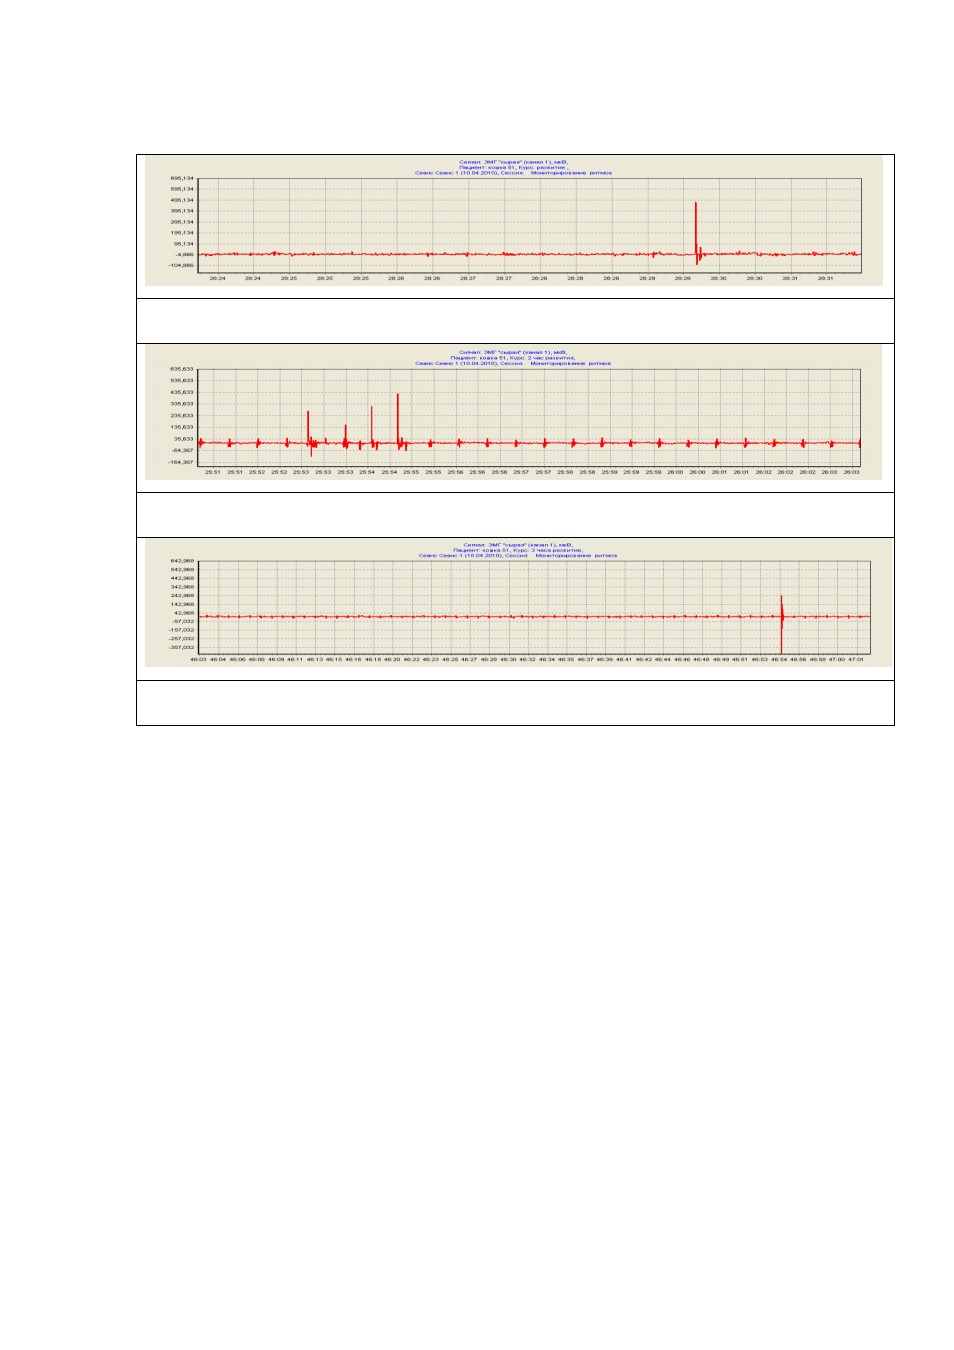This screenshot has height=1350, width=954.
Task: Click the 495,134 y-axis value
Action: click(x=182, y=200)
